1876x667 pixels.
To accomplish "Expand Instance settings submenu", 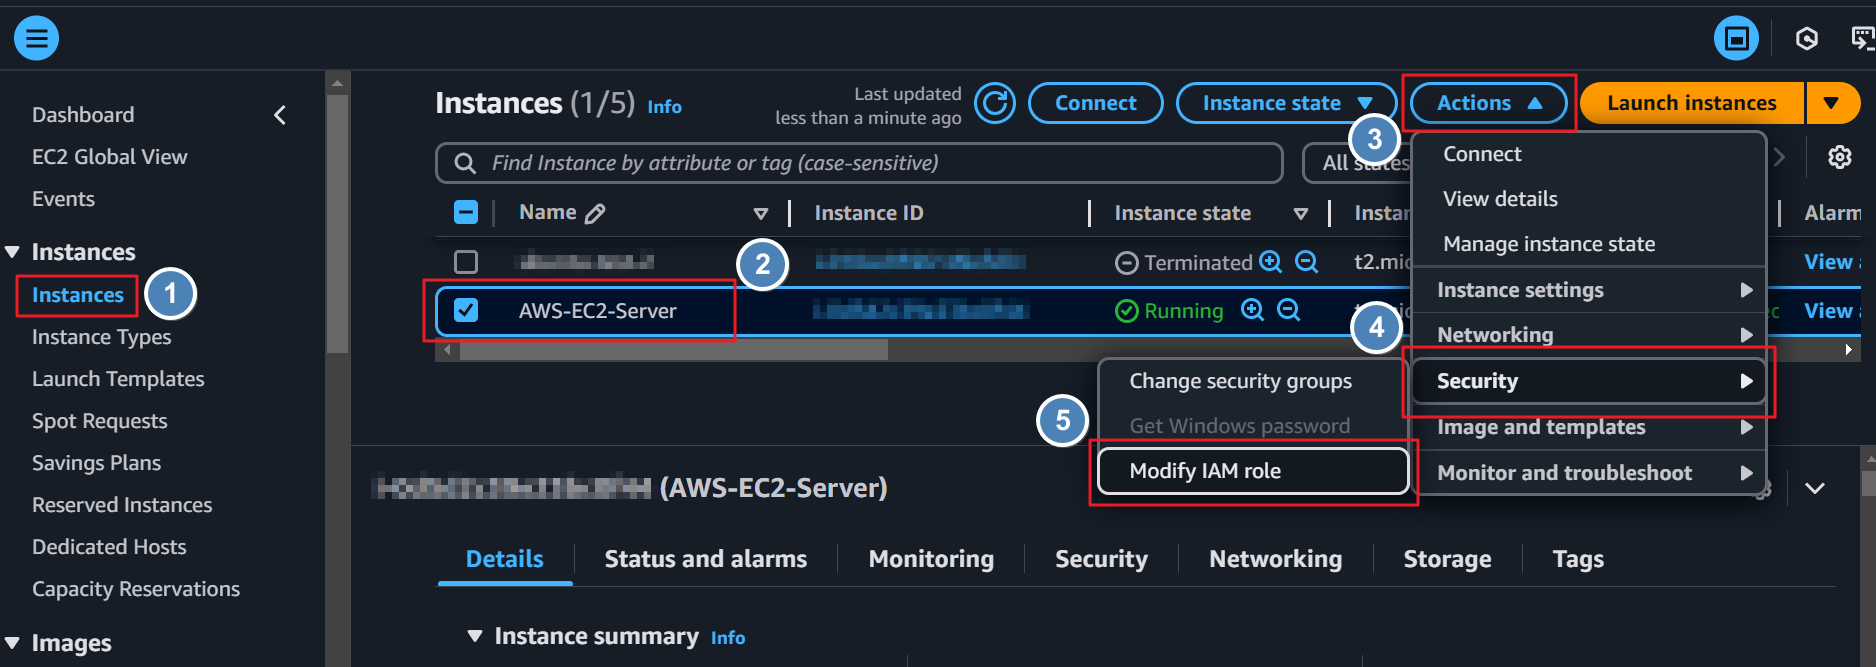I will click(1589, 290).
